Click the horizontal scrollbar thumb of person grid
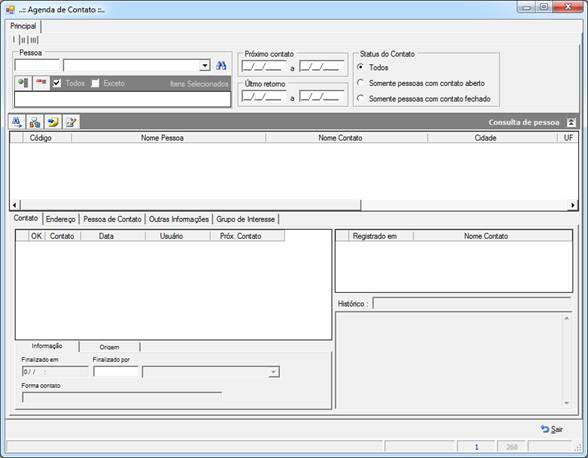This screenshot has height=458, width=588. pos(190,205)
